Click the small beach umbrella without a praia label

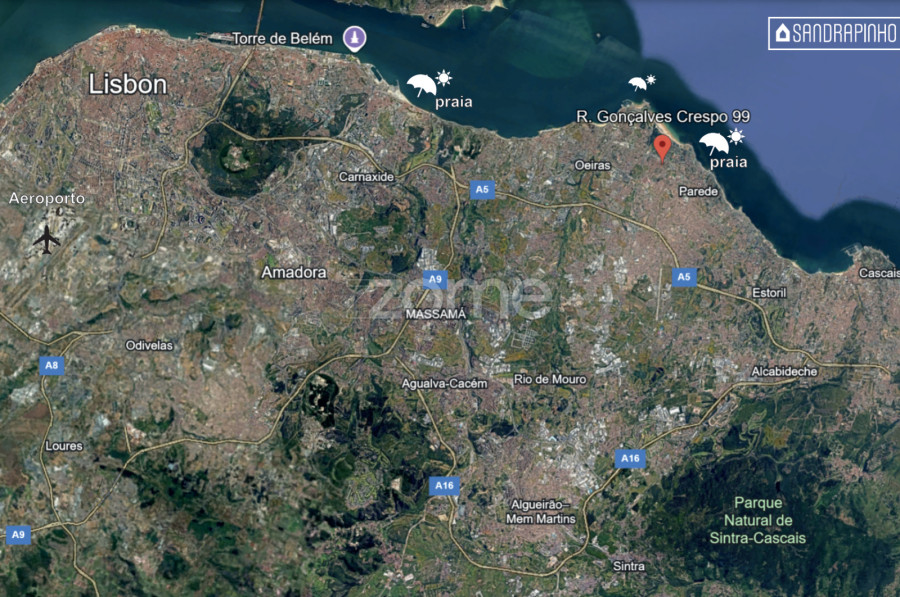[x=641, y=84]
